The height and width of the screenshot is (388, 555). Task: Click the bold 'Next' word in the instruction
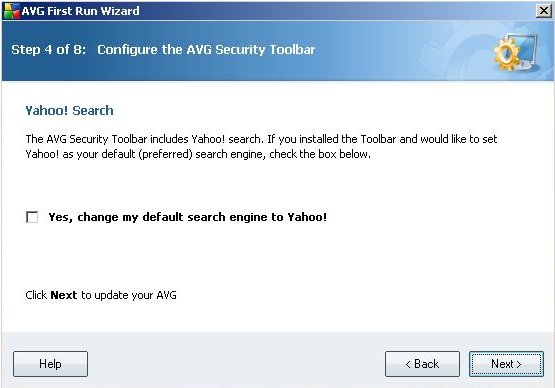pos(64,295)
